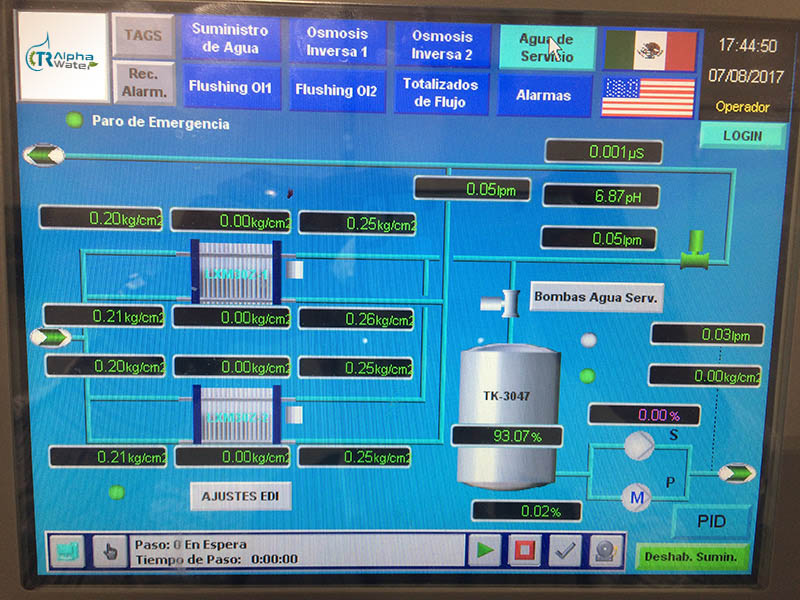Select the Mexican flag for Spanish

pos(649,49)
